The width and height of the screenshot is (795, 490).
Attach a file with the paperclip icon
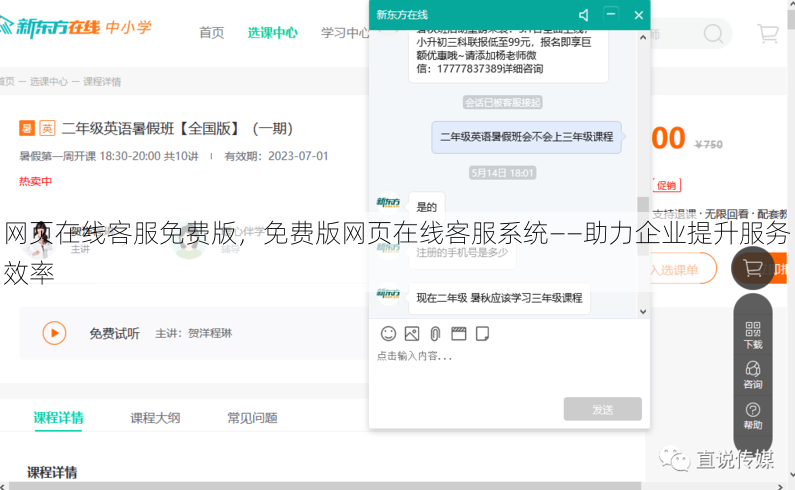coord(435,333)
